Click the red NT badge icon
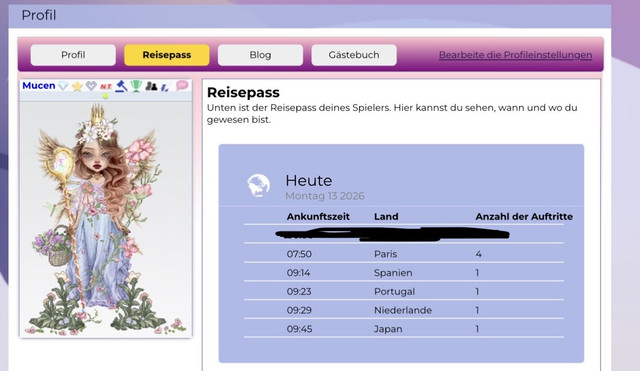The height and width of the screenshot is (371, 640). [x=106, y=87]
